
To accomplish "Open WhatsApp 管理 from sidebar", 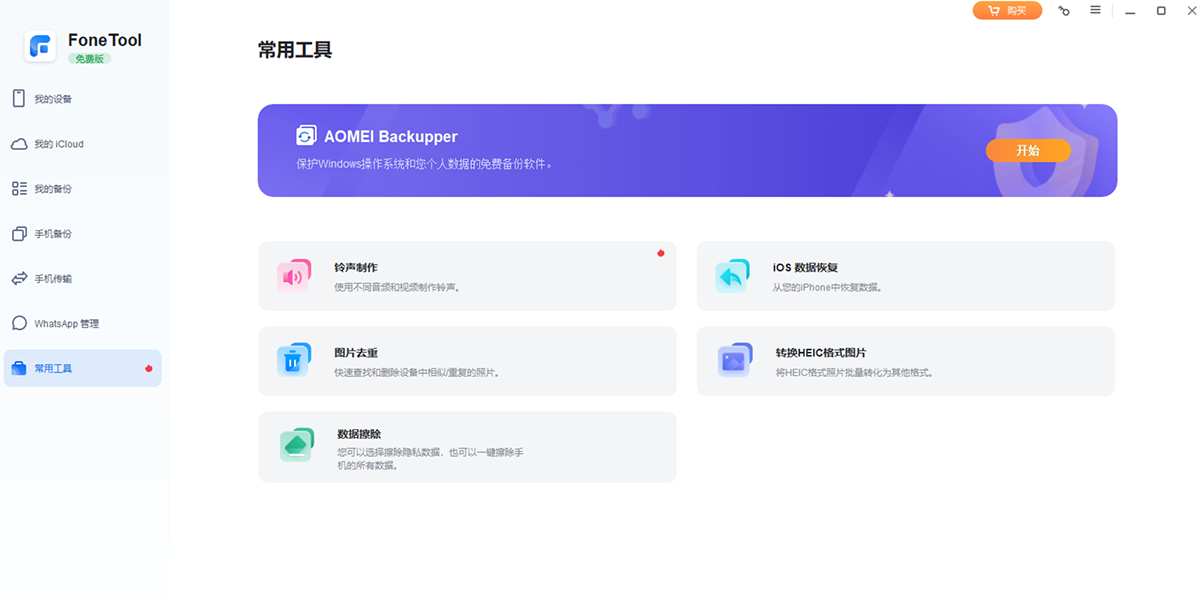I will tap(82, 323).
